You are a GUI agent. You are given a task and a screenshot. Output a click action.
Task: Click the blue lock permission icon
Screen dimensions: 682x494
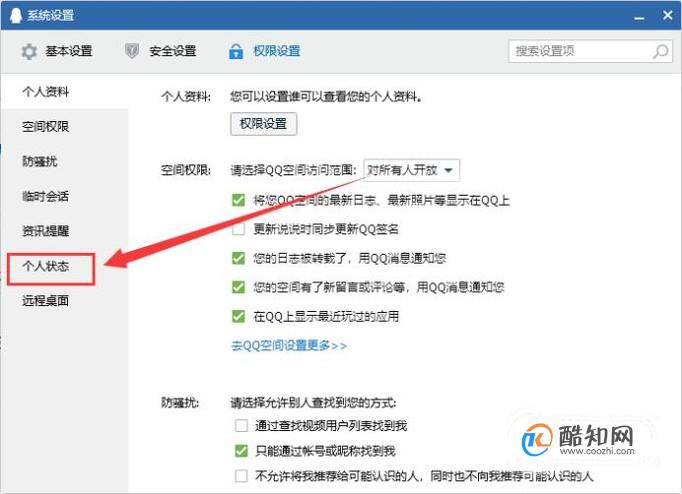pyautogui.click(x=236, y=51)
